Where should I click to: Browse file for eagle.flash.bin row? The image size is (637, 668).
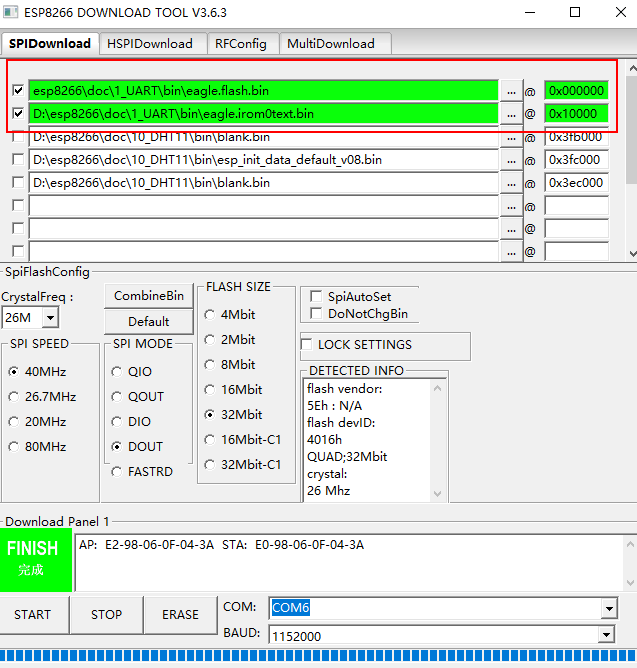click(x=511, y=91)
